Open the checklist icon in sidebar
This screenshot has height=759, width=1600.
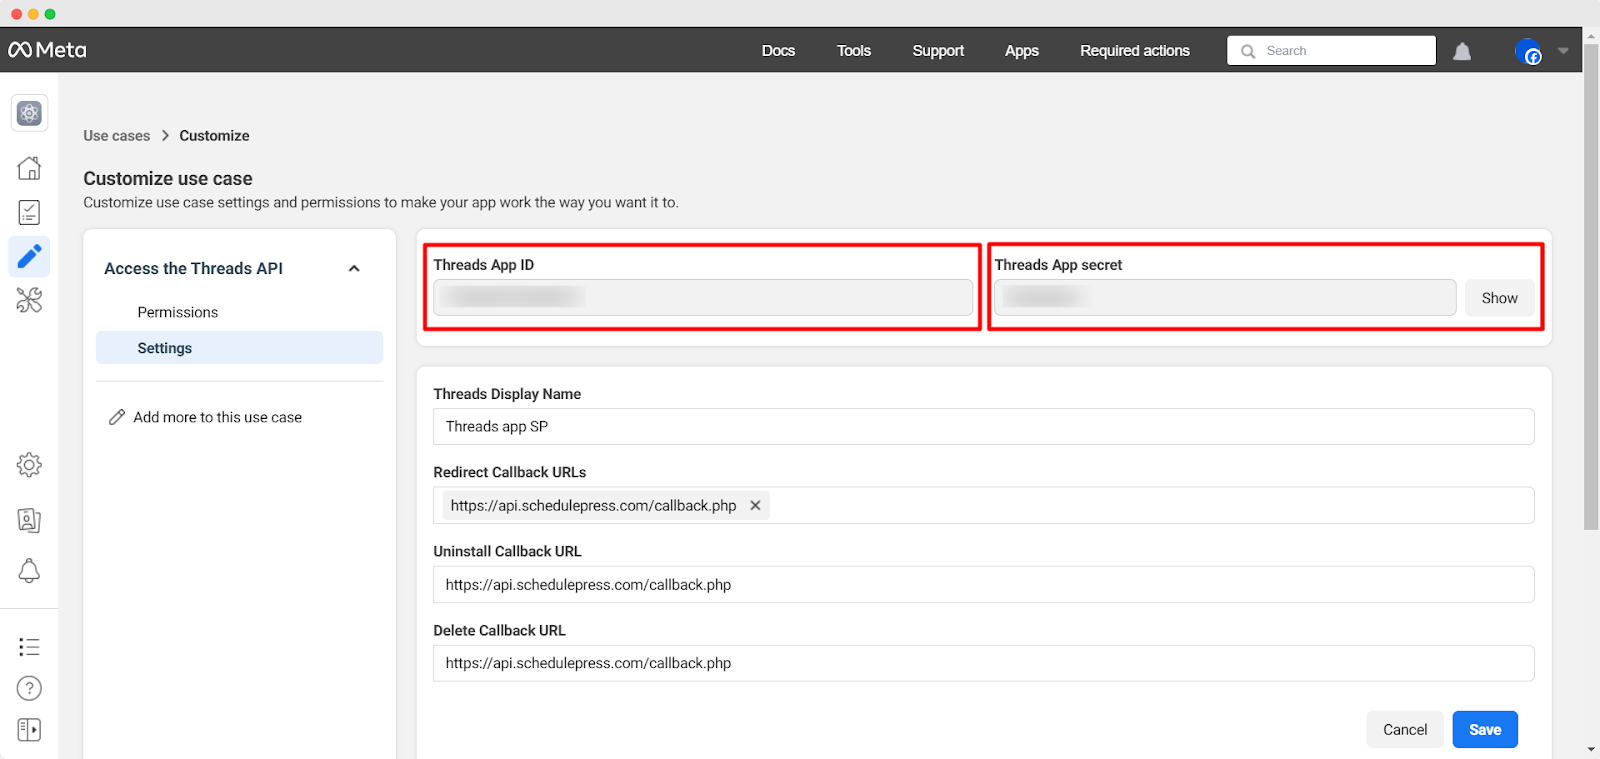[29, 212]
